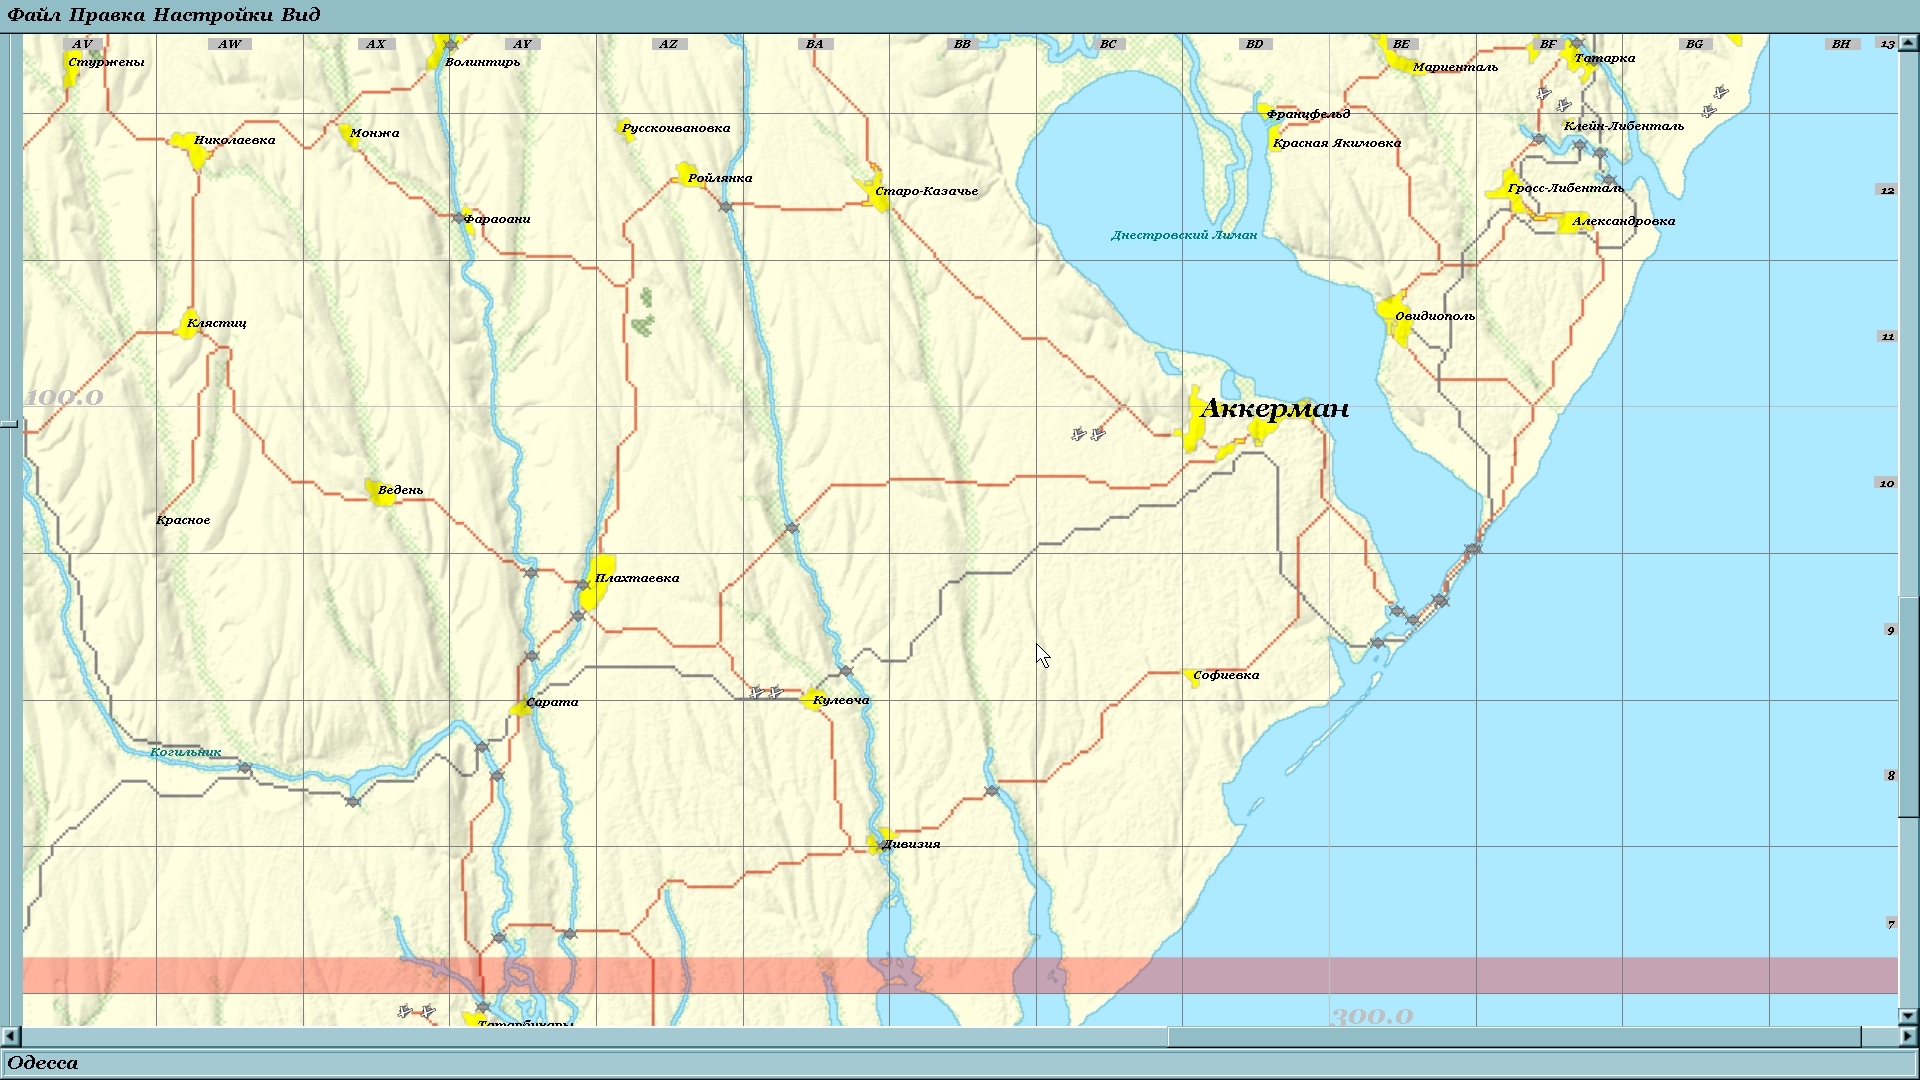
Task: Open the Вид menu
Action: click(x=300, y=15)
